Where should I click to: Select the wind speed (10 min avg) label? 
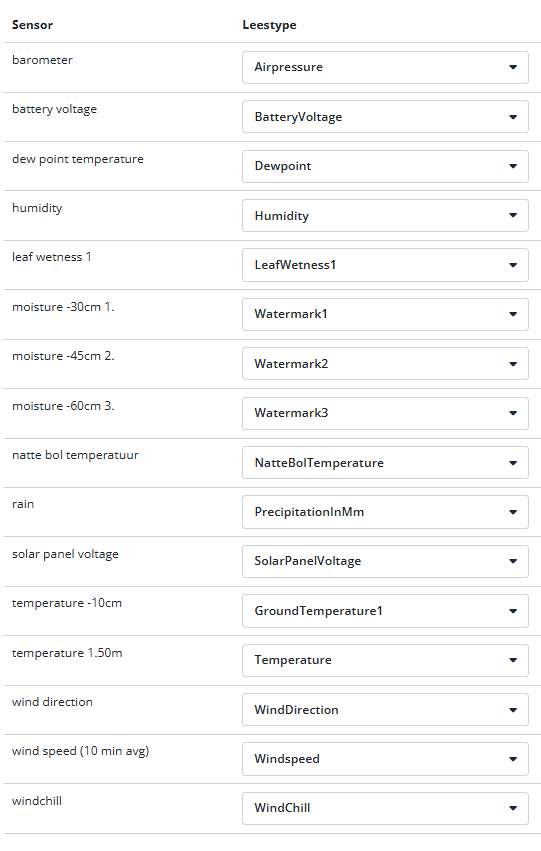(80, 751)
